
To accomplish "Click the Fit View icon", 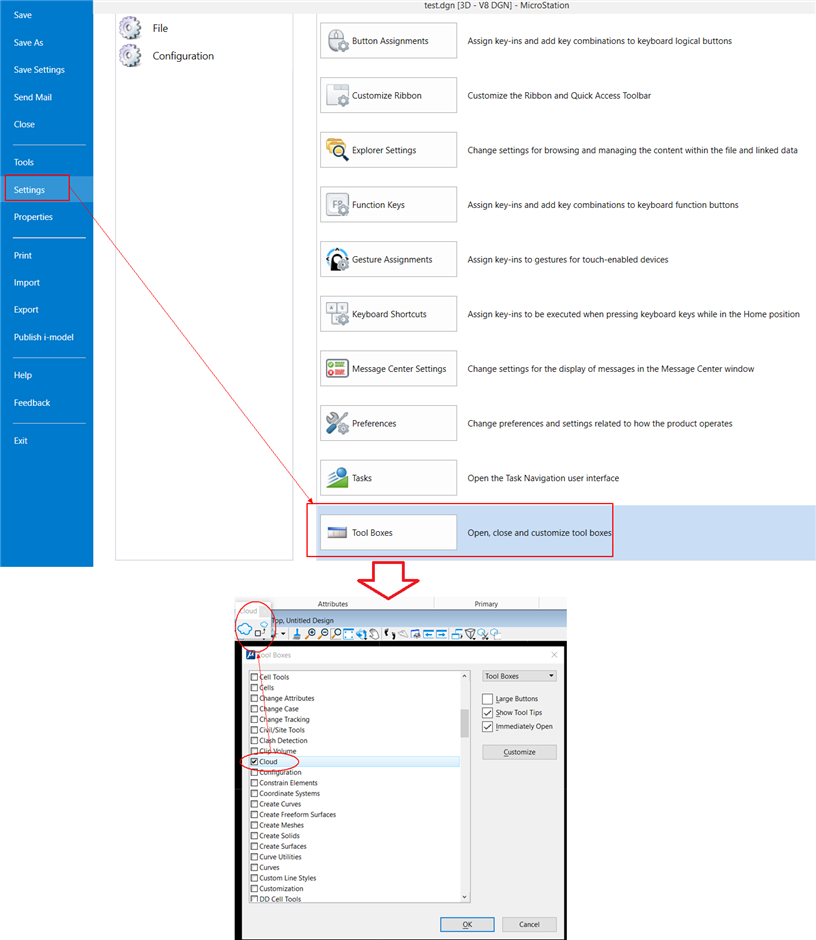I will [x=348, y=634].
